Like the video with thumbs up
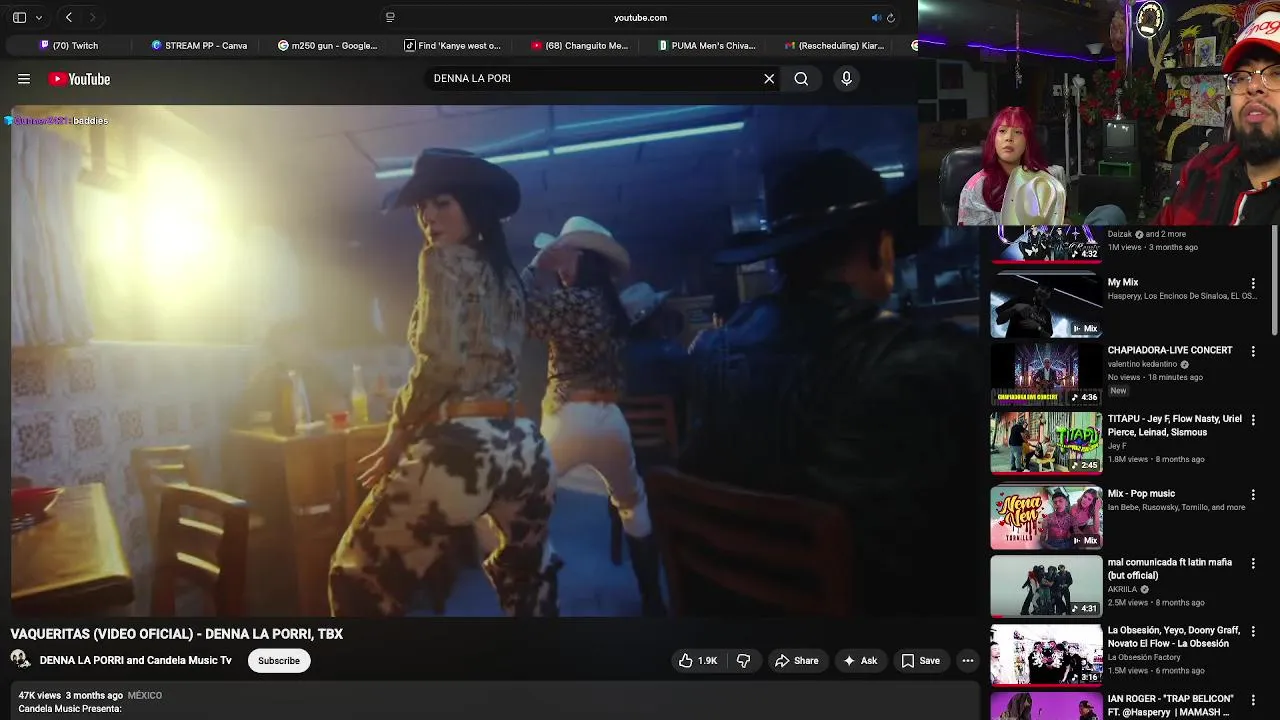 (698, 661)
